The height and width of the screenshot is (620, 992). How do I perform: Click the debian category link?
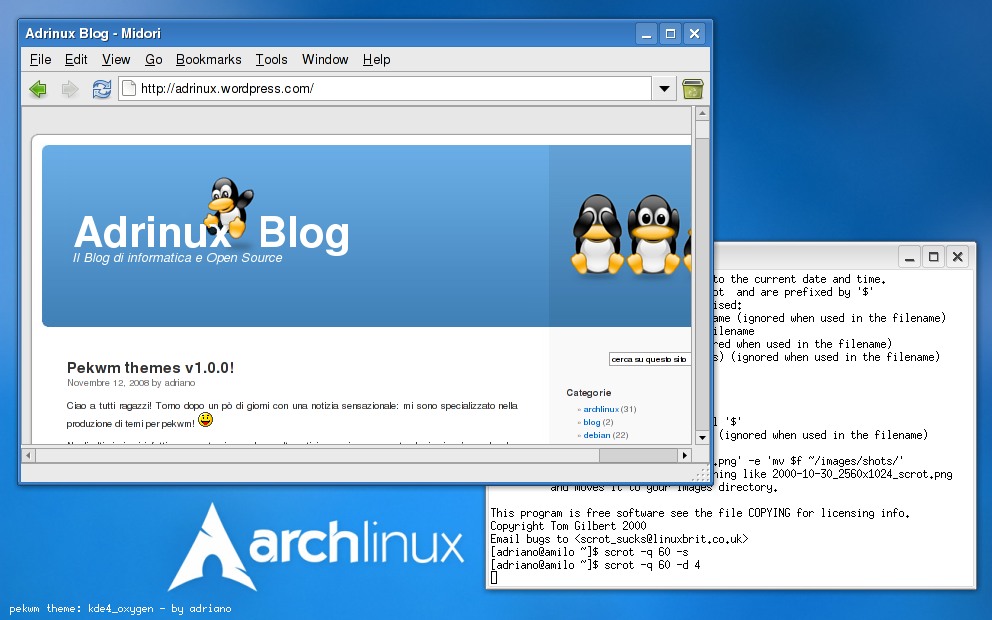597,435
